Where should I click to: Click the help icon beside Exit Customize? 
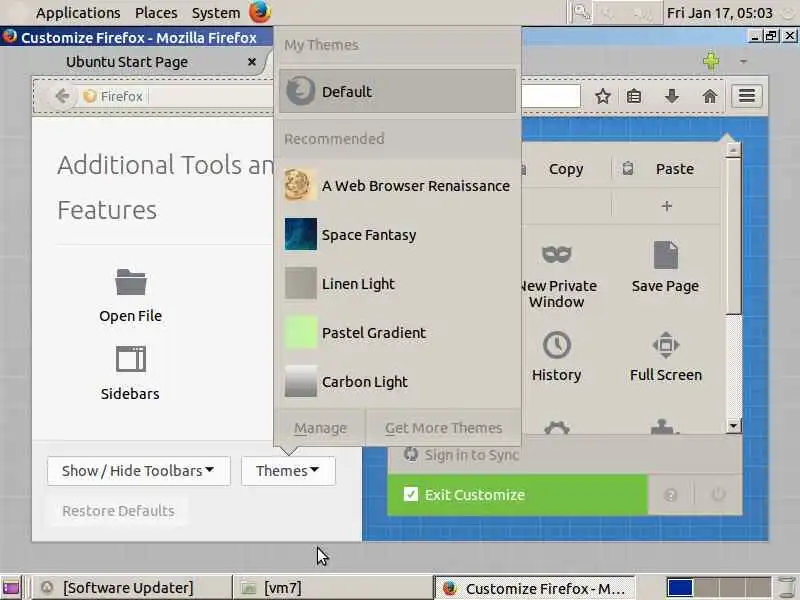671,494
